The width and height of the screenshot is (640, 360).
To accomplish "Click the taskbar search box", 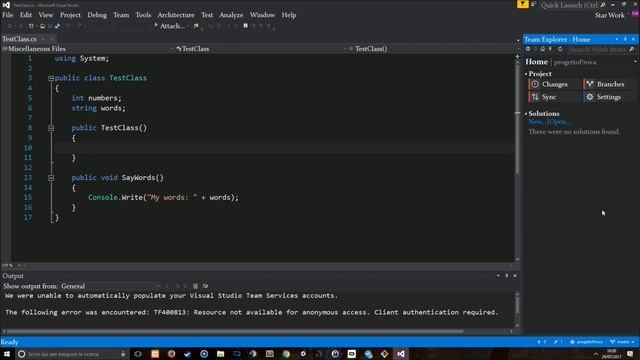I will coord(72,354).
